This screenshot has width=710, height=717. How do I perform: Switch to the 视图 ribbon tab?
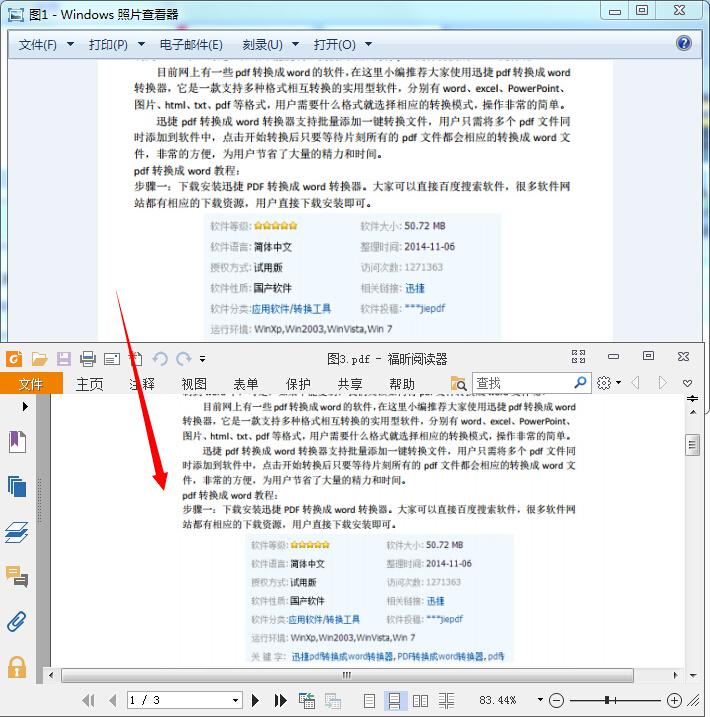[194, 384]
